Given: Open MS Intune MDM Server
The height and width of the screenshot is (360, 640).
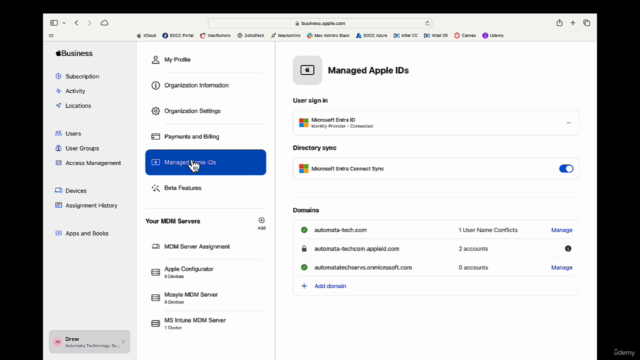Looking at the screenshot, I should pyautogui.click(x=206, y=324).
